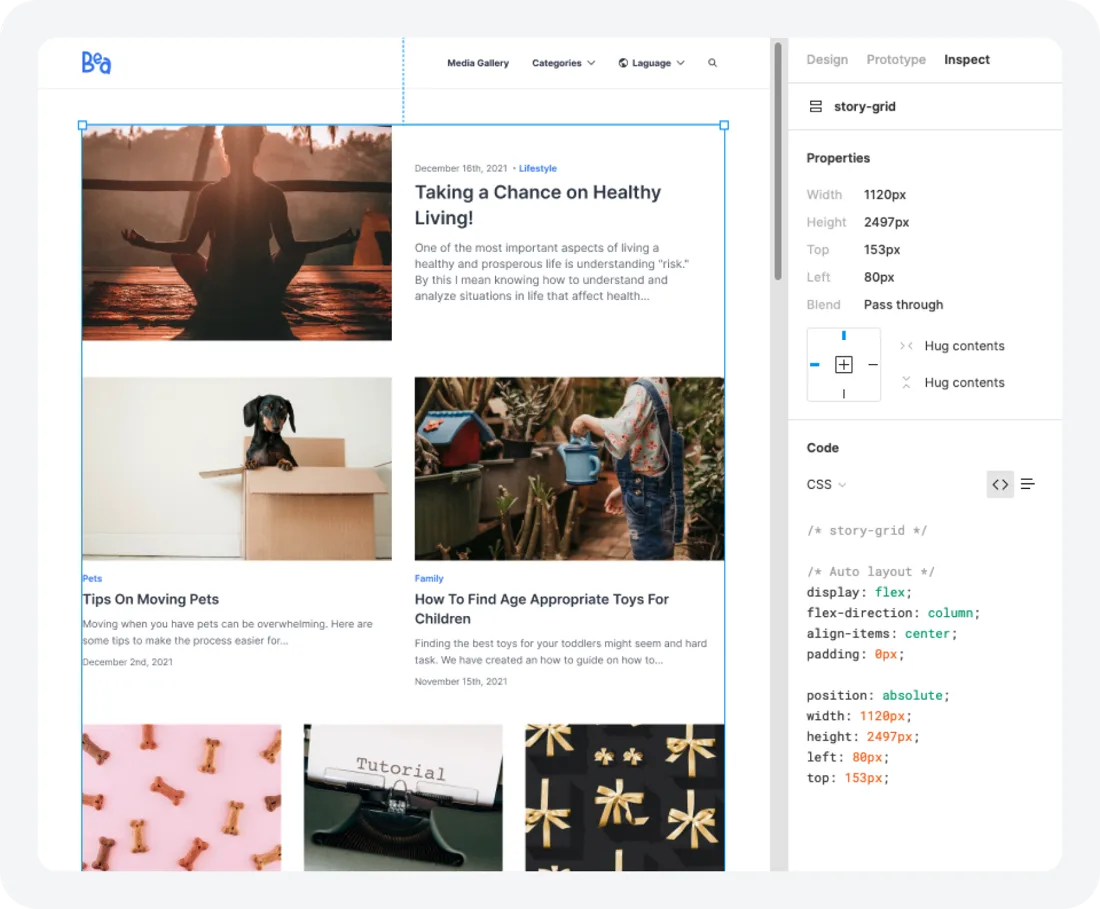Open the Laguage dropdown menu
The height and width of the screenshot is (909, 1100).
[652, 63]
